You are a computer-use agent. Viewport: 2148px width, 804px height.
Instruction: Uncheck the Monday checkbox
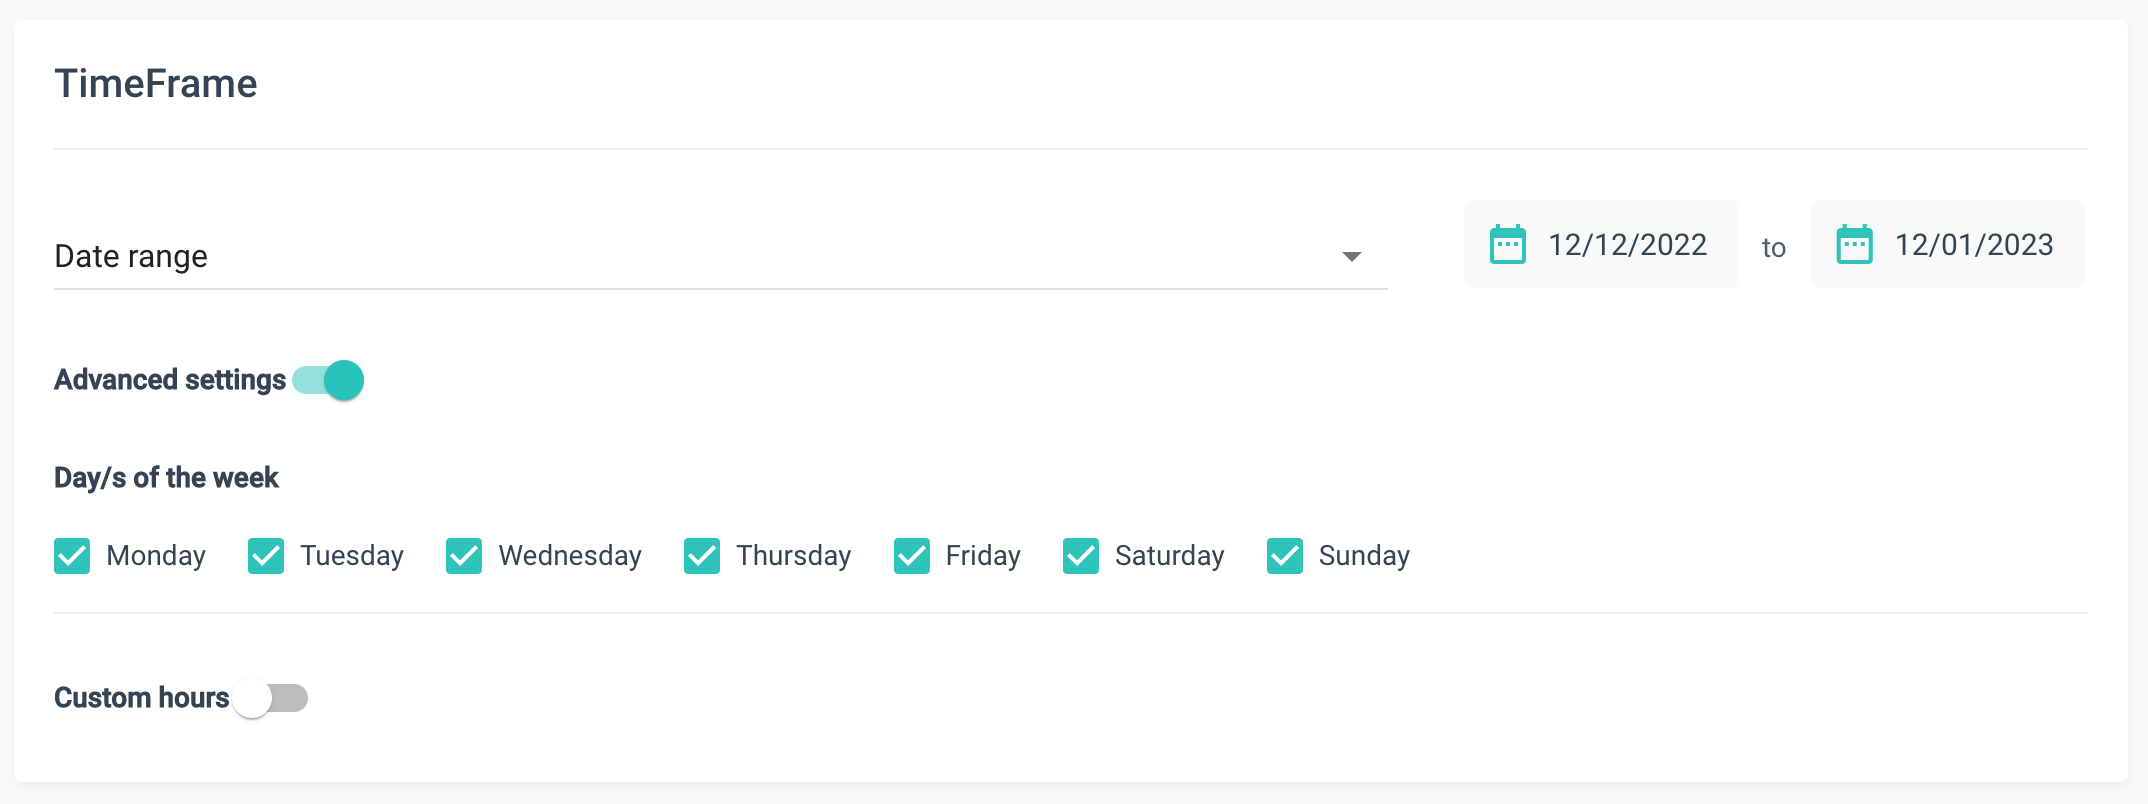72,556
